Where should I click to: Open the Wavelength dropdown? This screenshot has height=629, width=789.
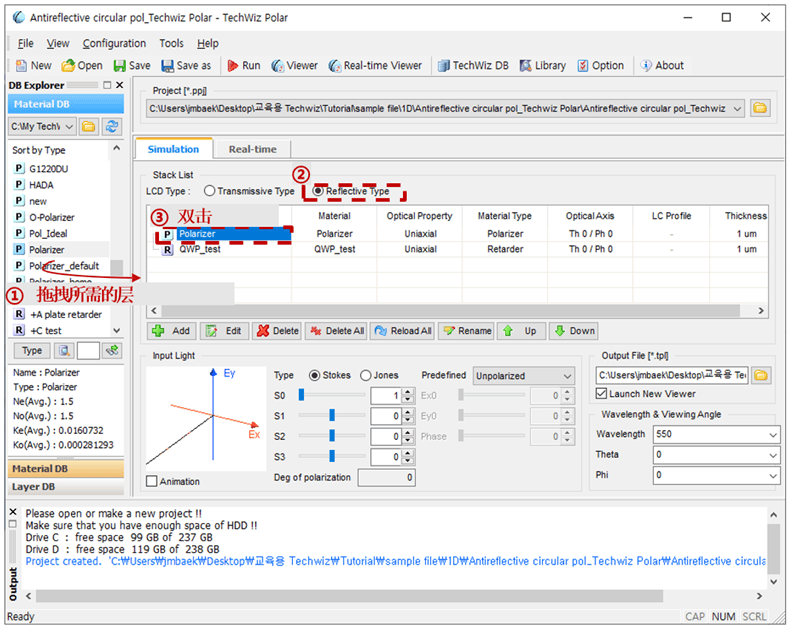pos(773,435)
